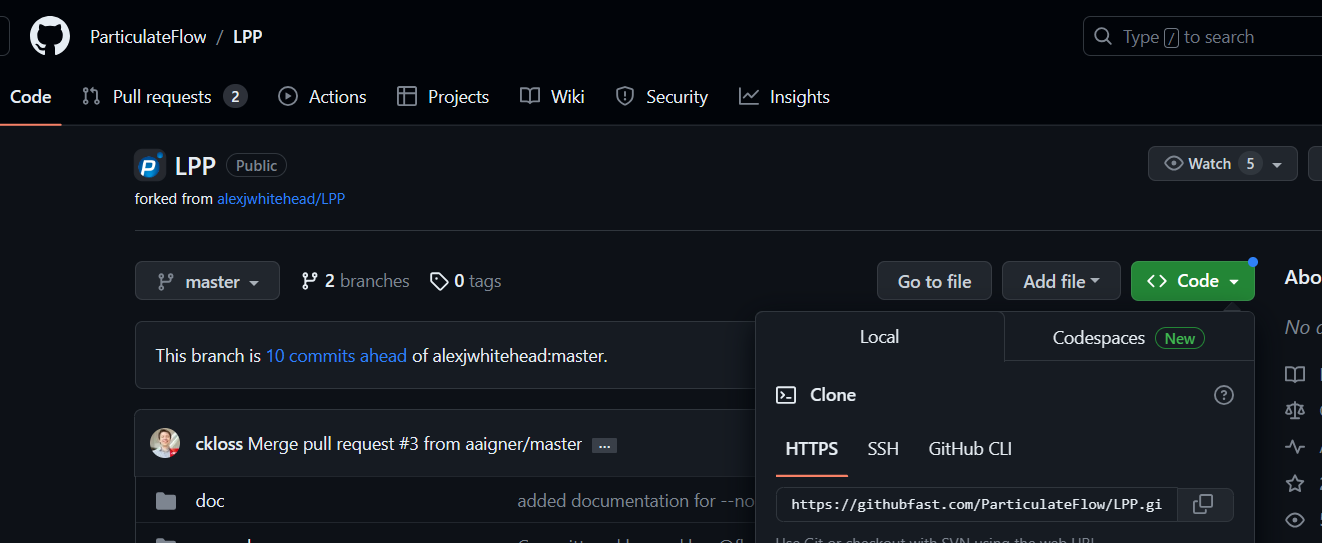
Task: Click the license scale icon in sidebar
Action: point(1295,410)
